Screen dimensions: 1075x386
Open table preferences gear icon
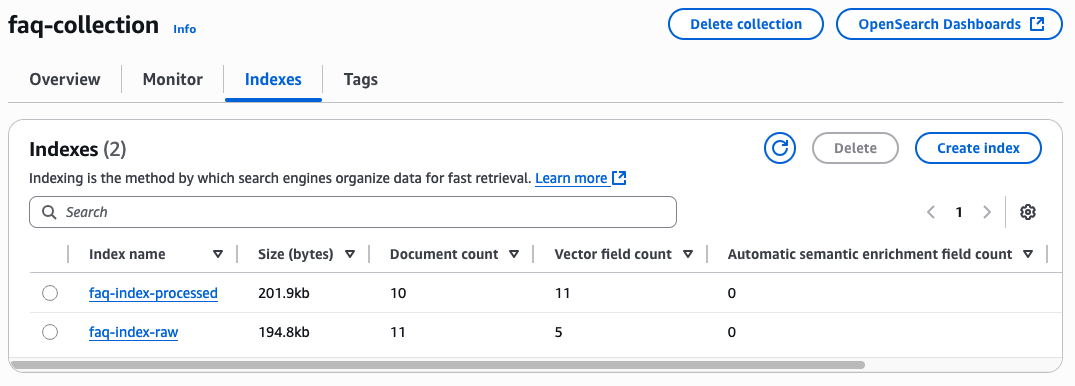click(1027, 213)
